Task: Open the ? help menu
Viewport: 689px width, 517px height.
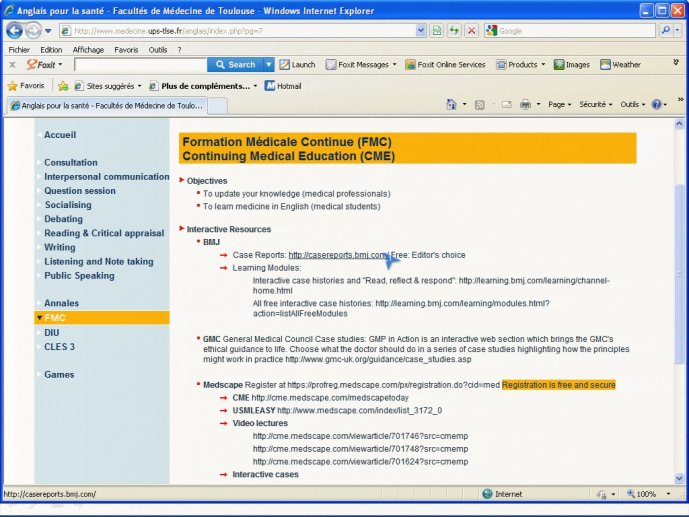Action: [x=179, y=50]
